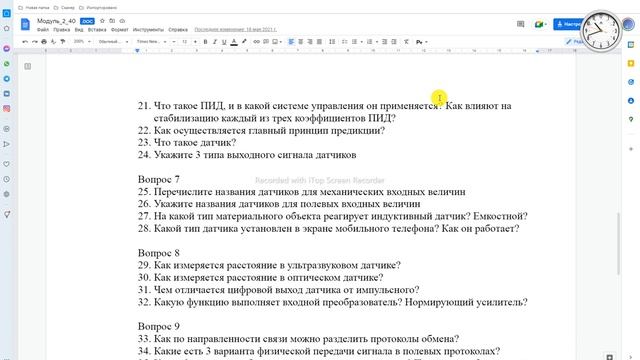The image size is (640, 360).
Task: Click the move-to-folder icon beside title
Action: [x=112, y=21]
